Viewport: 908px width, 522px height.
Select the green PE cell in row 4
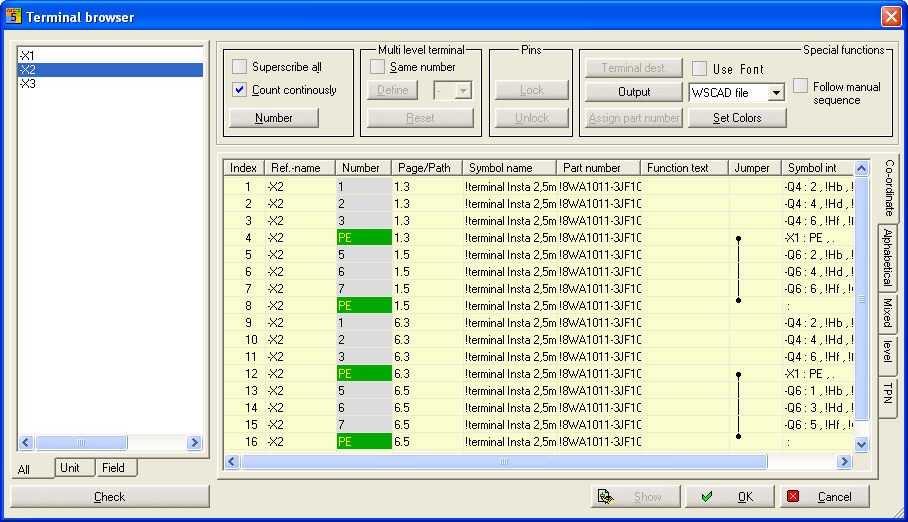(x=364, y=238)
